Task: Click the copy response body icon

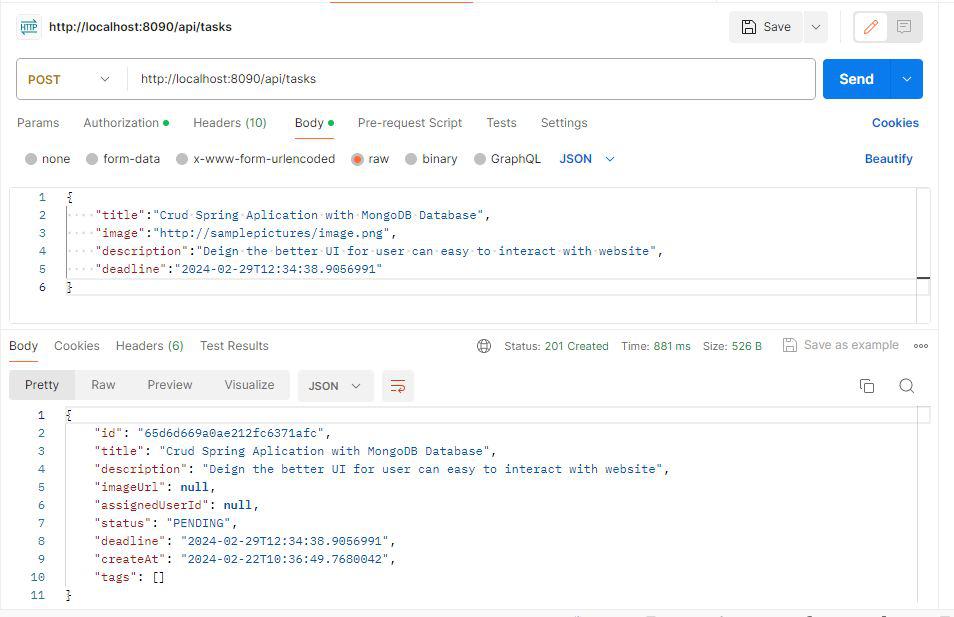Action: 866,385
